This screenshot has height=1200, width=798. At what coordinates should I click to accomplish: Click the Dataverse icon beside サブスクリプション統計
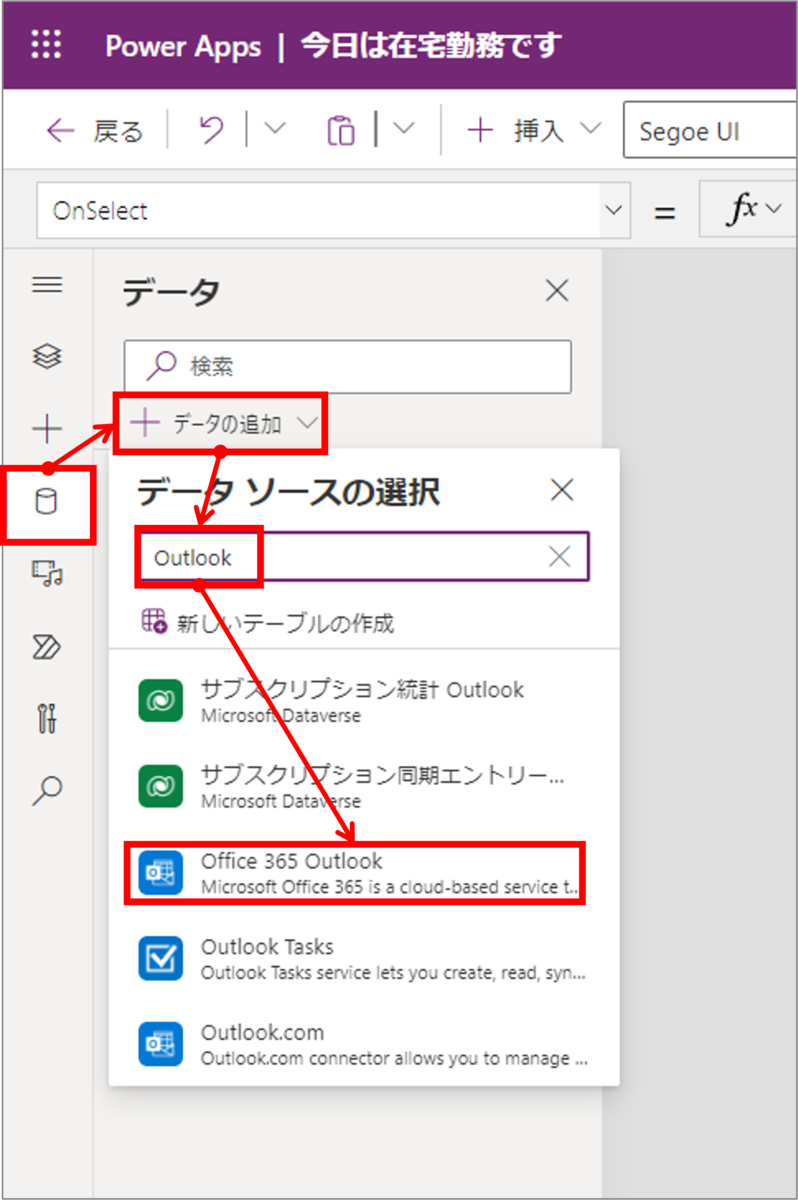160,701
